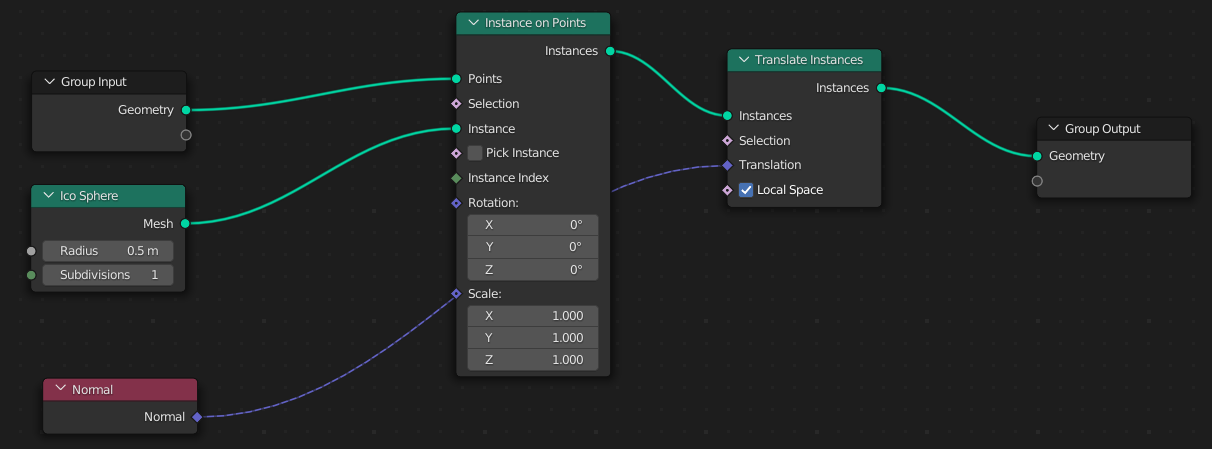The width and height of the screenshot is (1212, 449).
Task: Click the Instance Index diamond socket
Action: [x=456, y=178]
